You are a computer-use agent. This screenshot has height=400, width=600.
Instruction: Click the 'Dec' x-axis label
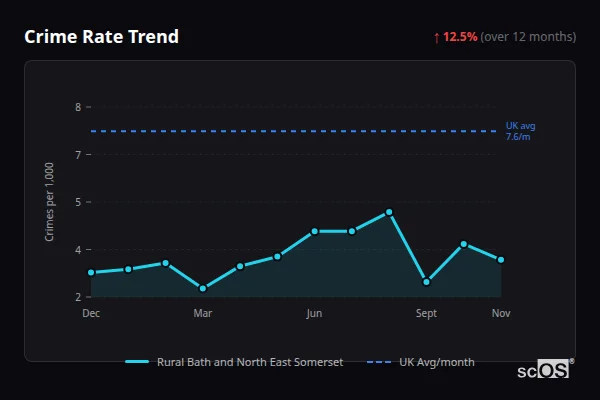pos(91,313)
